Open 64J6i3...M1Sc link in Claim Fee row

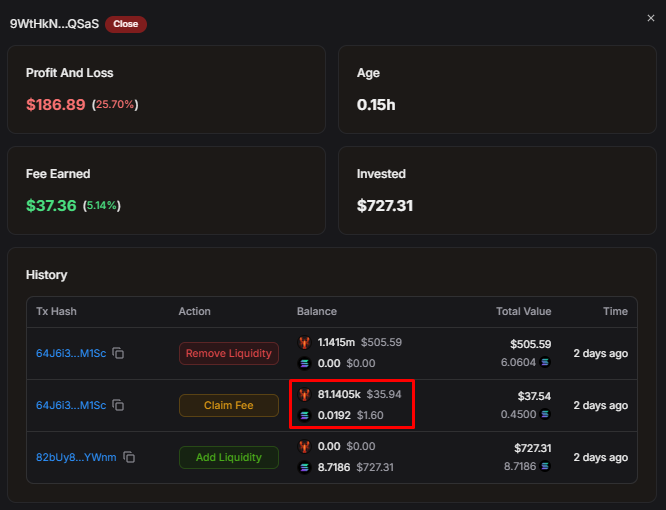click(71, 406)
